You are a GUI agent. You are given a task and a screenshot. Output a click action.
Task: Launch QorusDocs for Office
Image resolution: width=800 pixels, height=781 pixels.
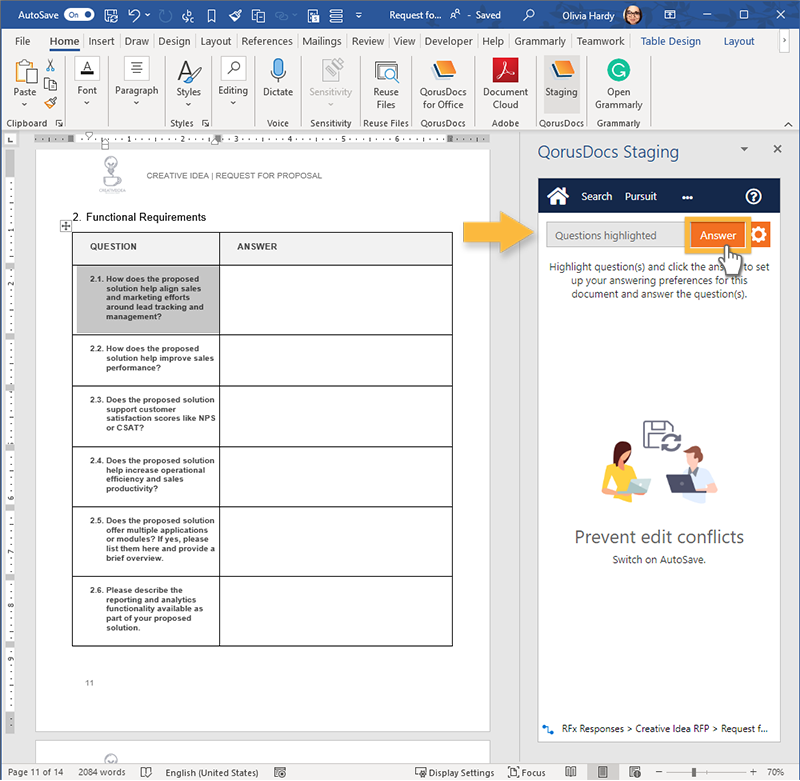pyautogui.click(x=443, y=84)
